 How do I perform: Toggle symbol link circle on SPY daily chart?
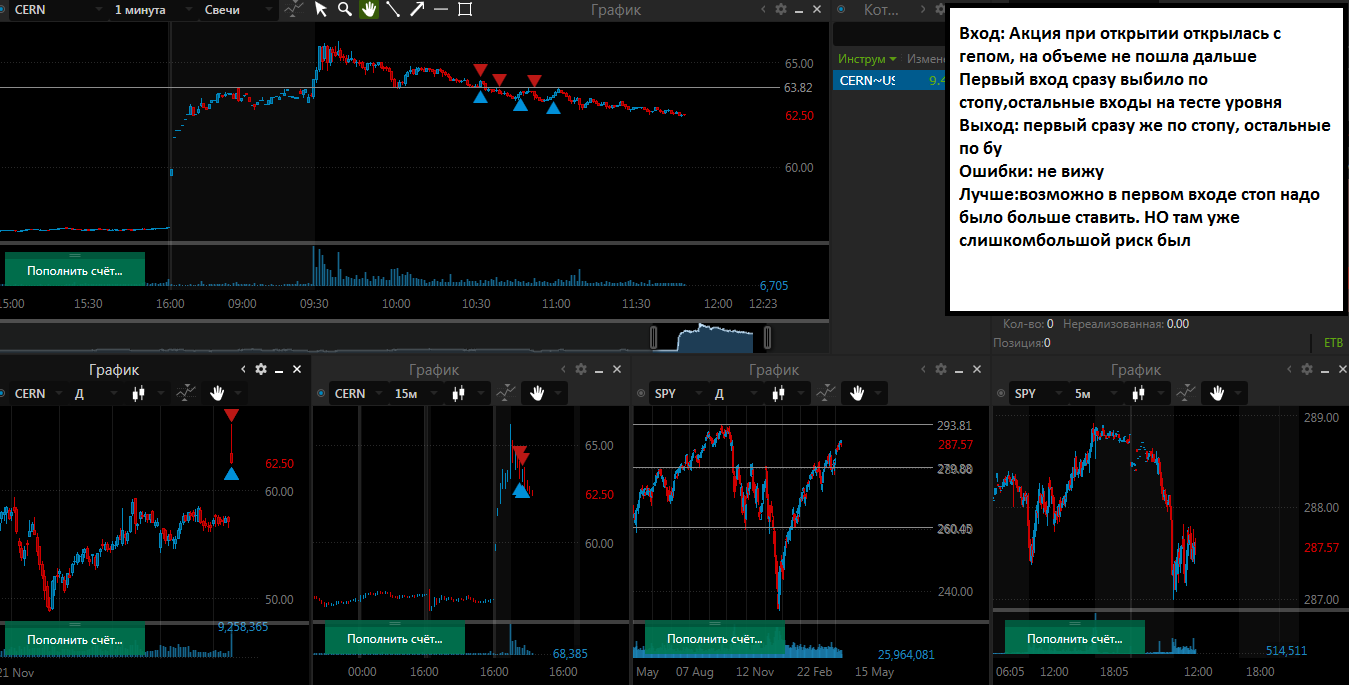coord(641,394)
